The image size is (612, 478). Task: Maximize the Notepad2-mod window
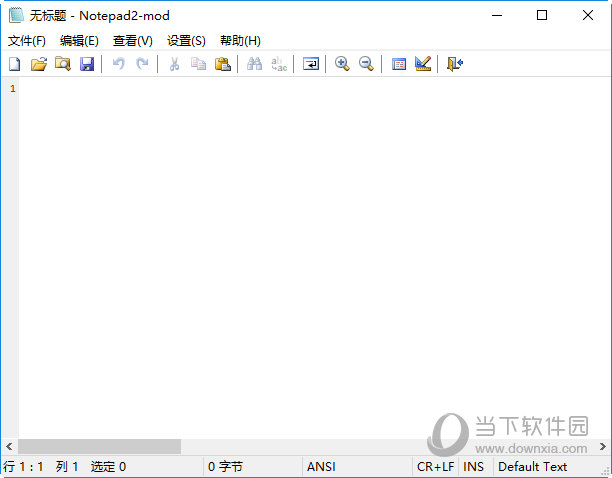542,15
